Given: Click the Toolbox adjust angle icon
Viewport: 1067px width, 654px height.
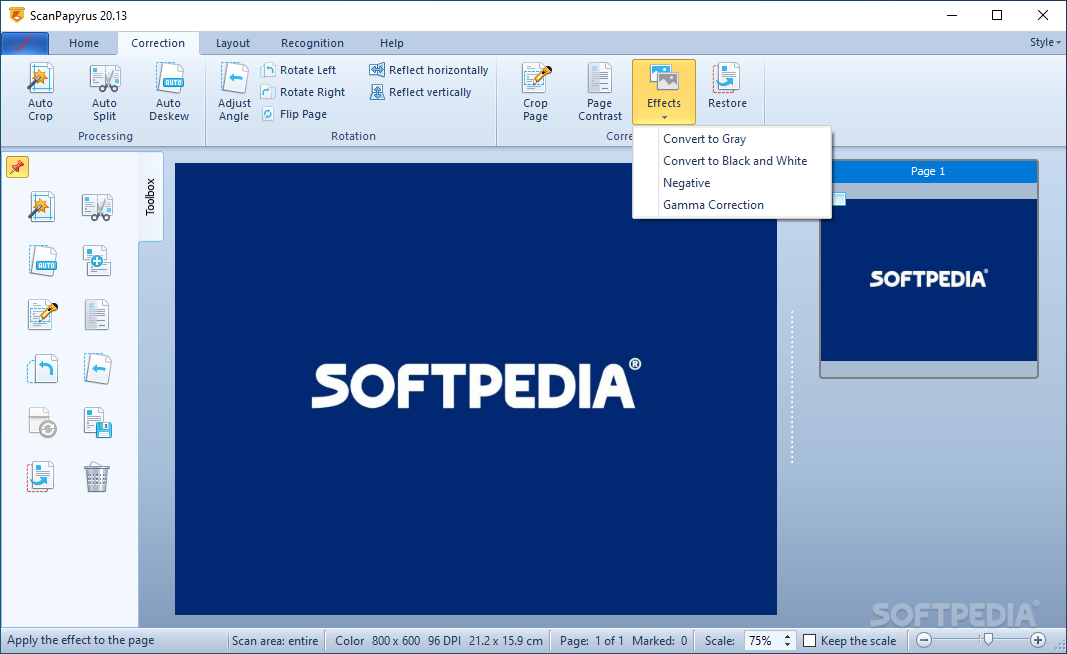Looking at the screenshot, I should point(97,368).
